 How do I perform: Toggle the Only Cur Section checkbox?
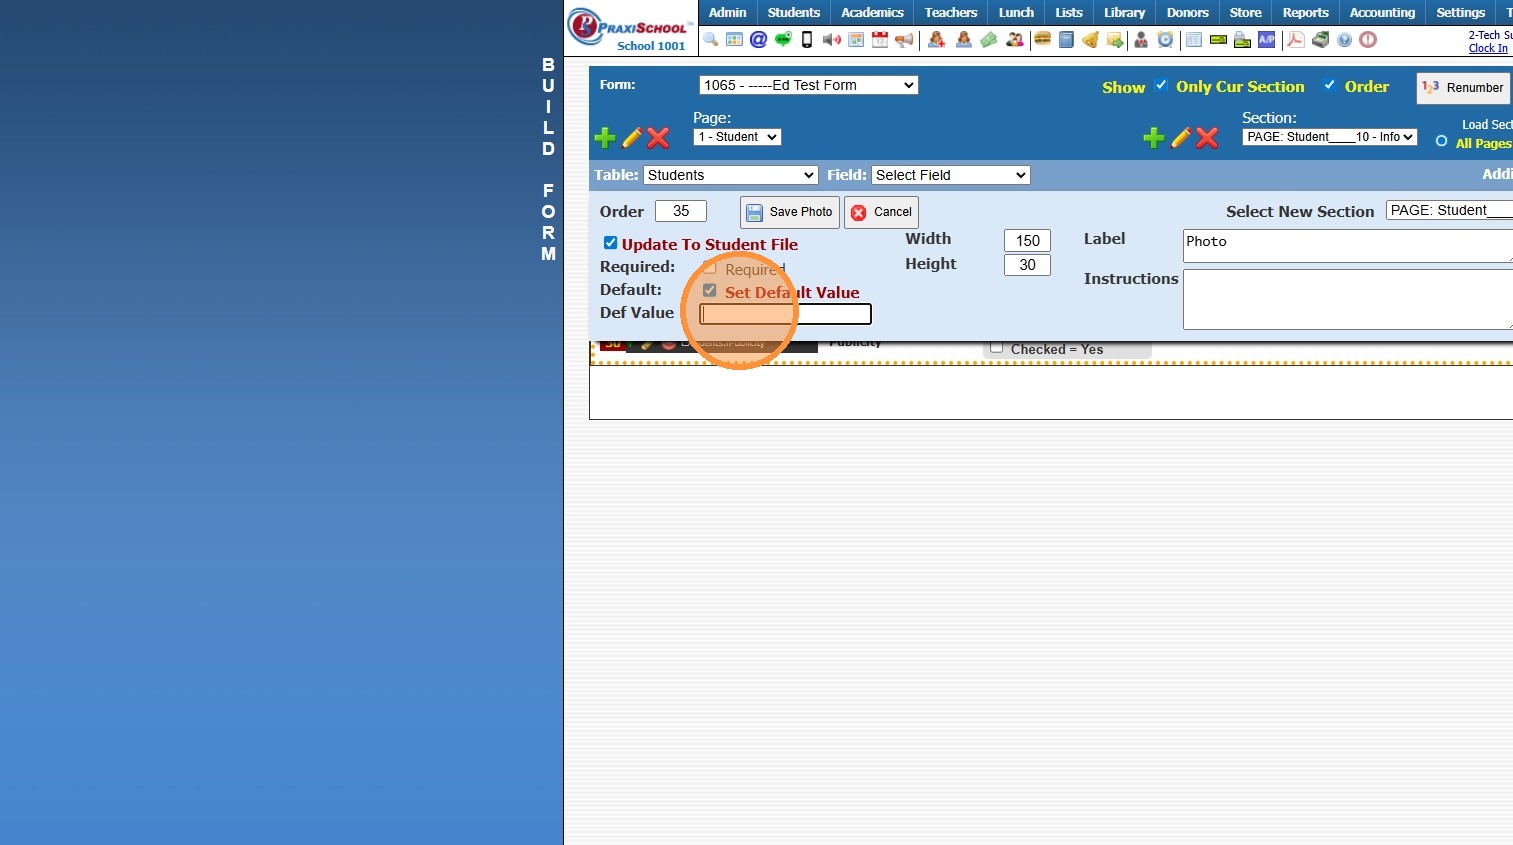(x=1161, y=85)
